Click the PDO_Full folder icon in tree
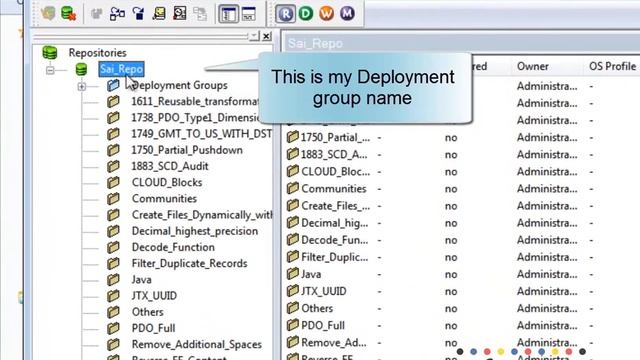 click(x=113, y=328)
